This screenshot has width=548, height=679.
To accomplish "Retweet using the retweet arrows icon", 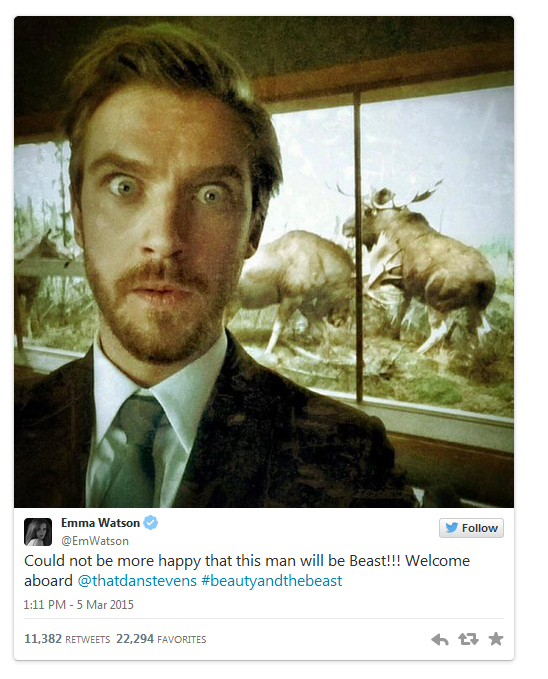I will click(468, 639).
